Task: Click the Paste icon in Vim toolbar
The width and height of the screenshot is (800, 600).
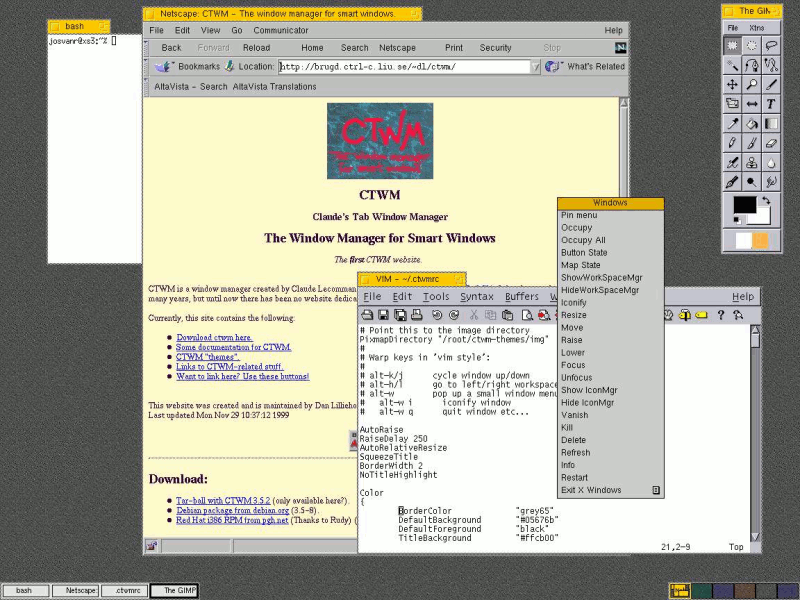Action: click(508, 315)
